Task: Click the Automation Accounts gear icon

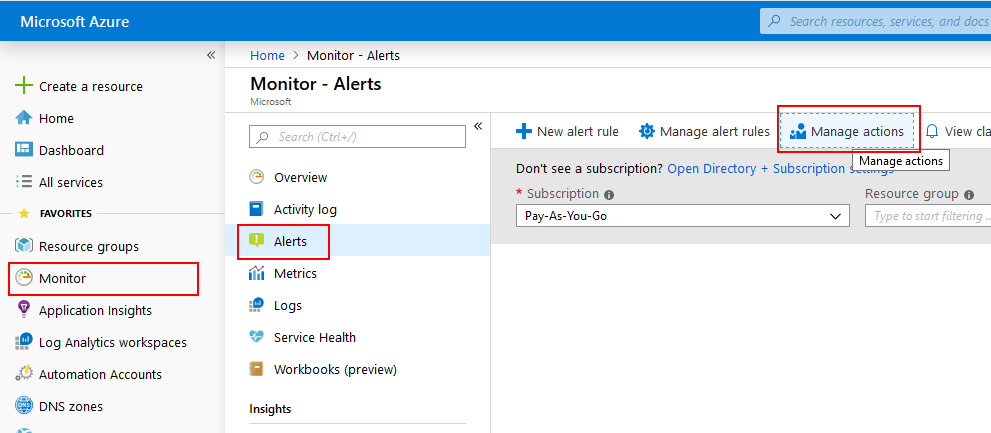Action: point(23,374)
